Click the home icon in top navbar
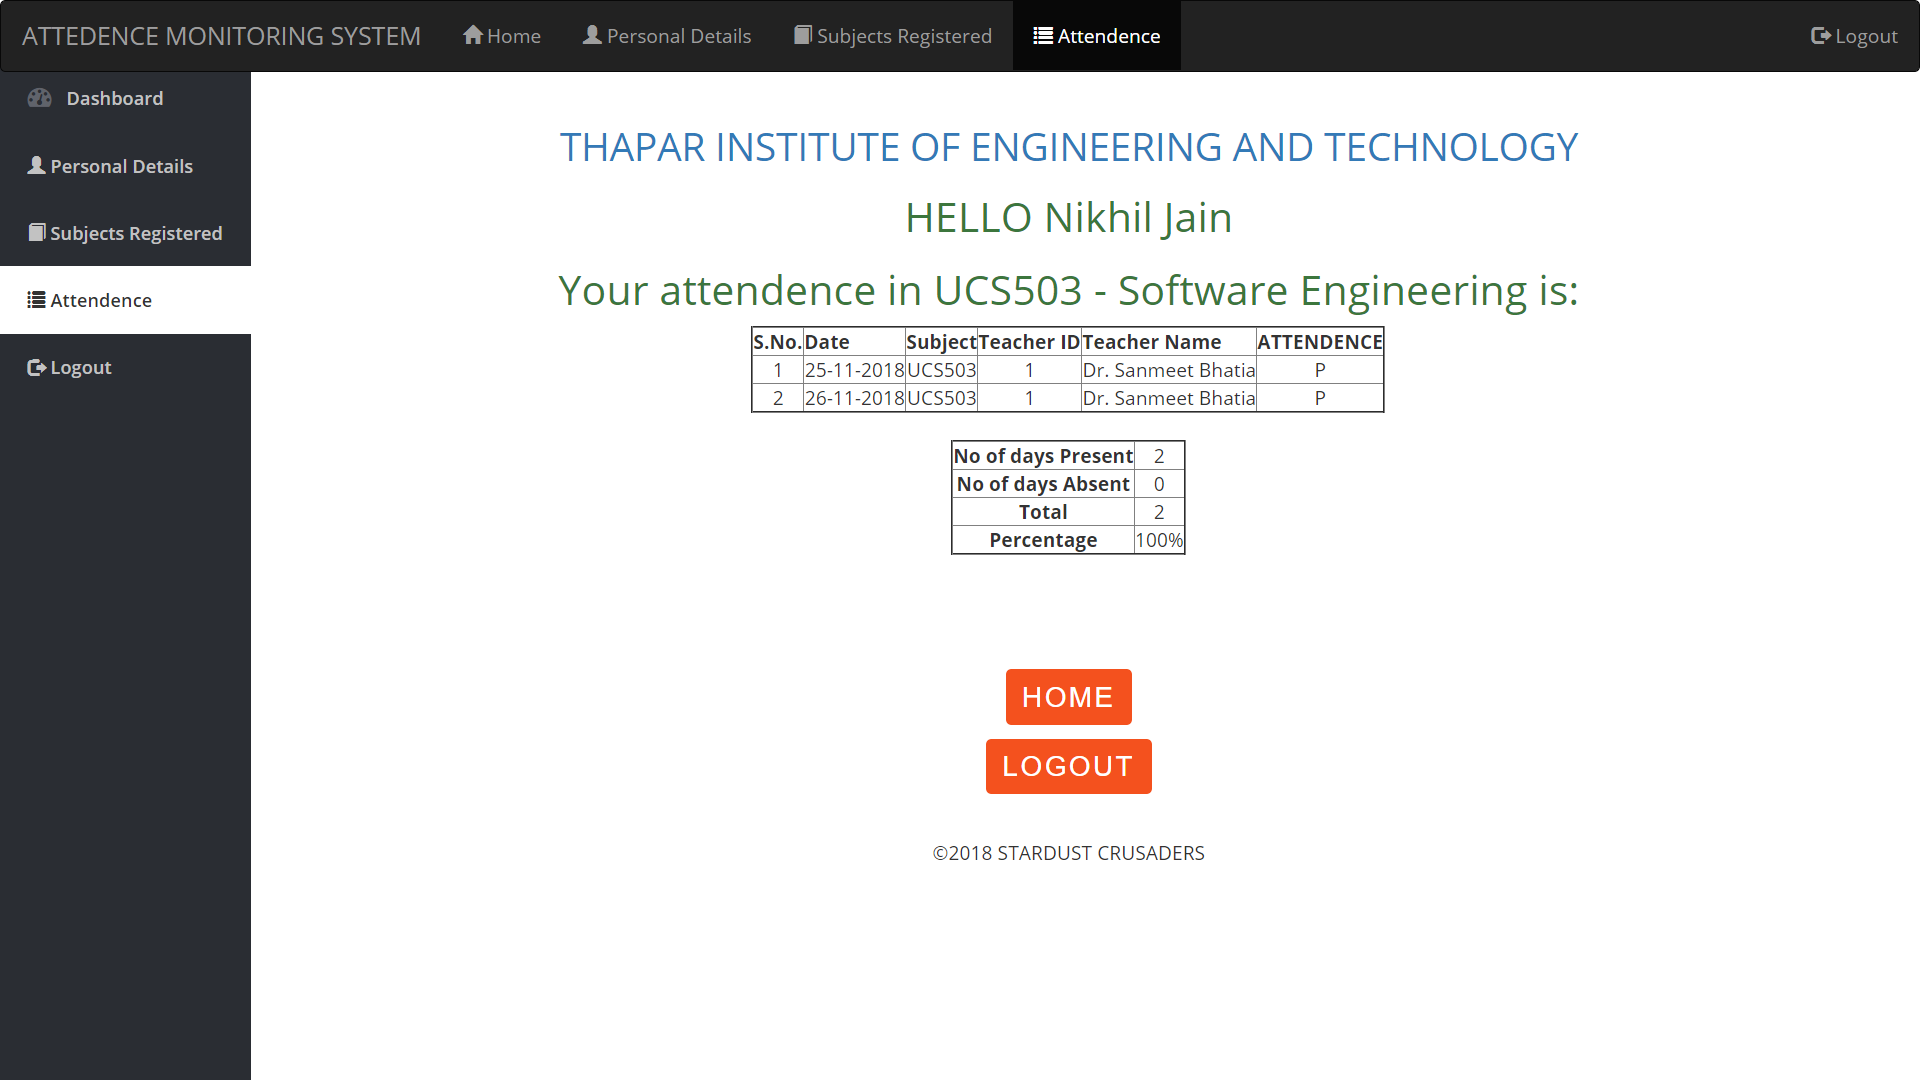The width and height of the screenshot is (1920, 1080). click(472, 35)
